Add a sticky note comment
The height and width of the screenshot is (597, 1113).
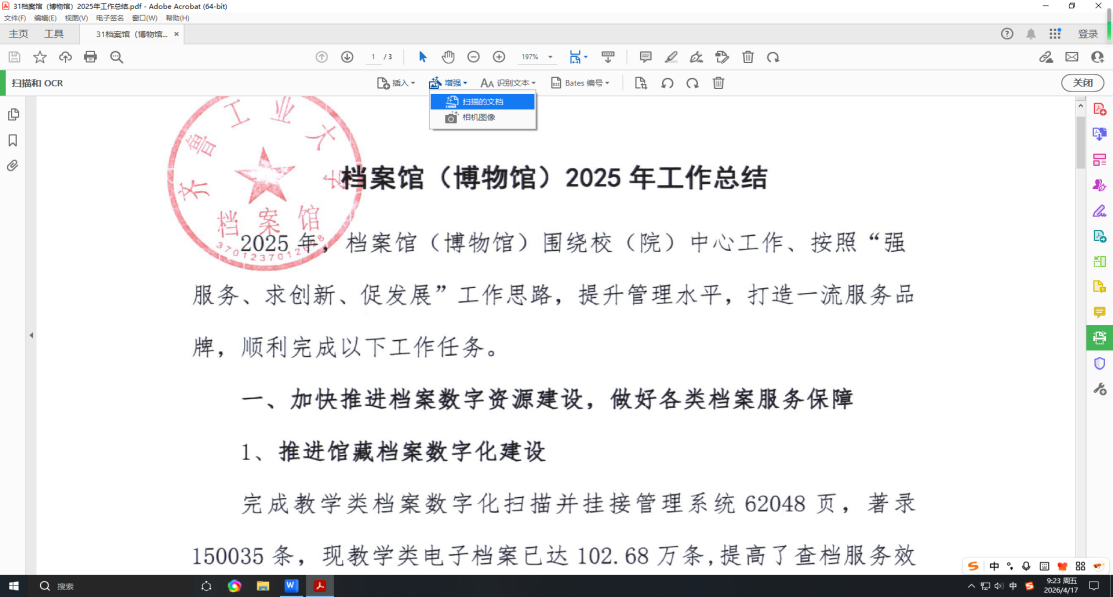coord(645,57)
